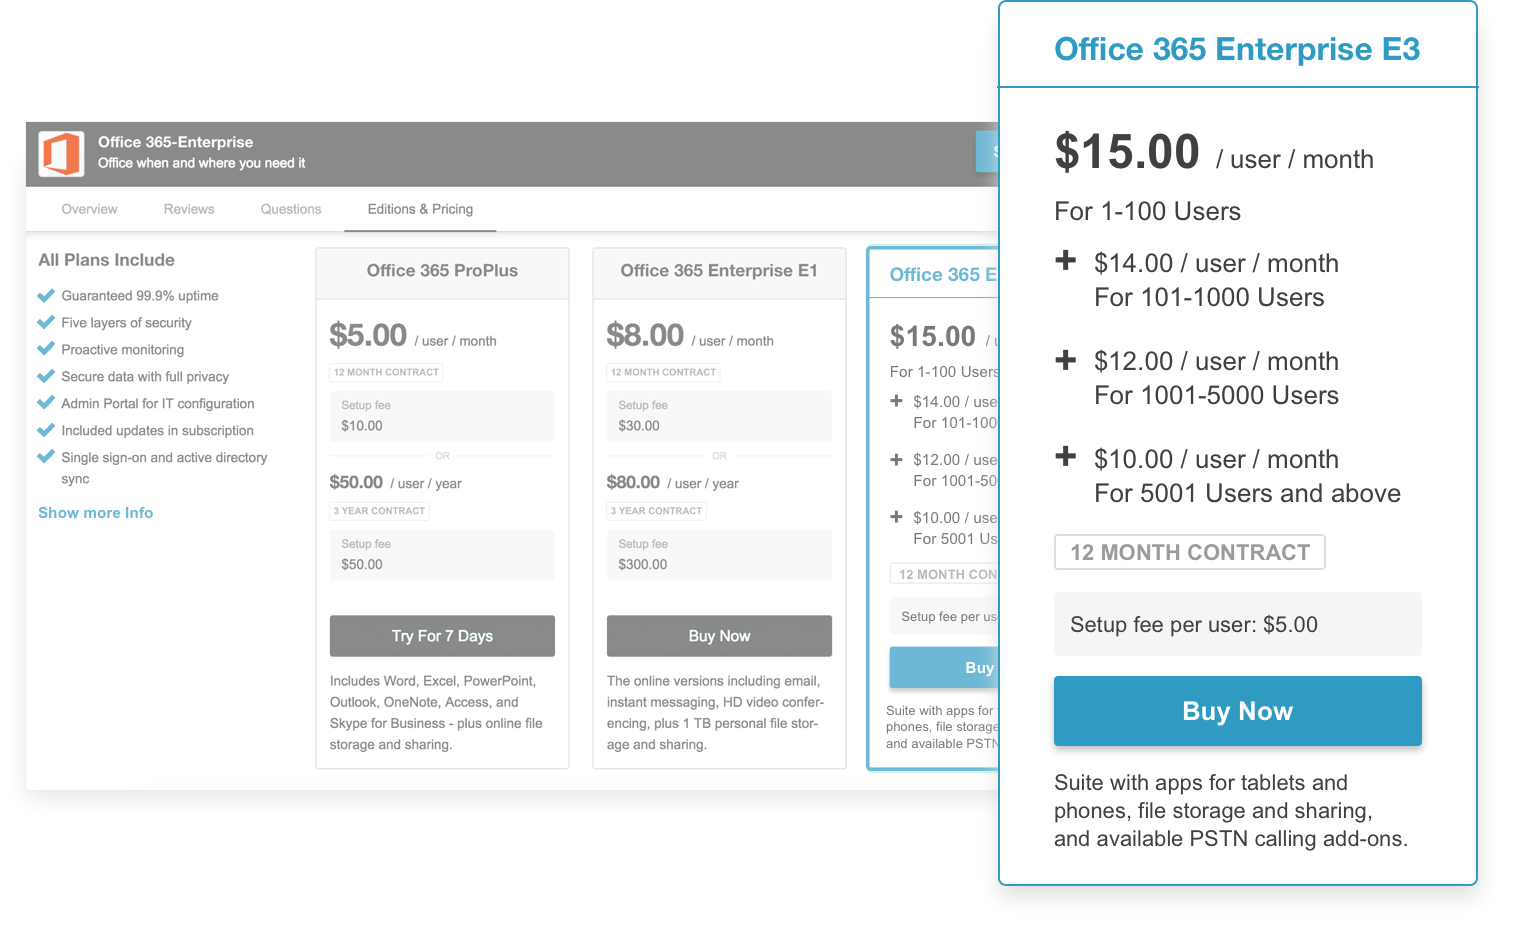Click the large blue Buy Now button
1520x934 pixels.
click(x=1238, y=711)
